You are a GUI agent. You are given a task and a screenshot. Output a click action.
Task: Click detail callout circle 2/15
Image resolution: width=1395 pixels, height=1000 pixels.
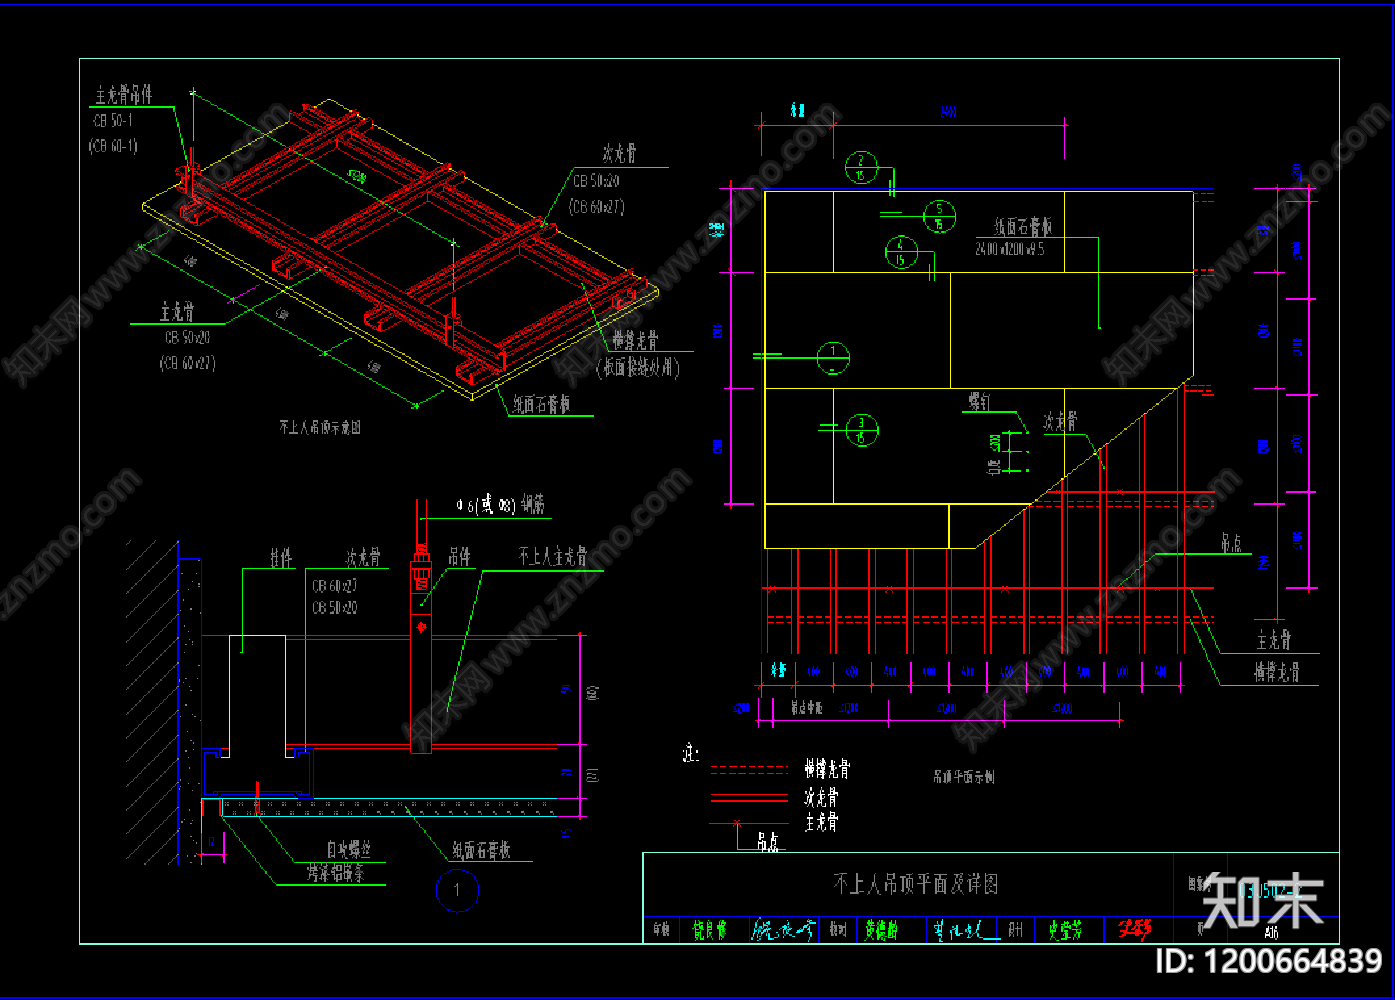click(x=861, y=167)
